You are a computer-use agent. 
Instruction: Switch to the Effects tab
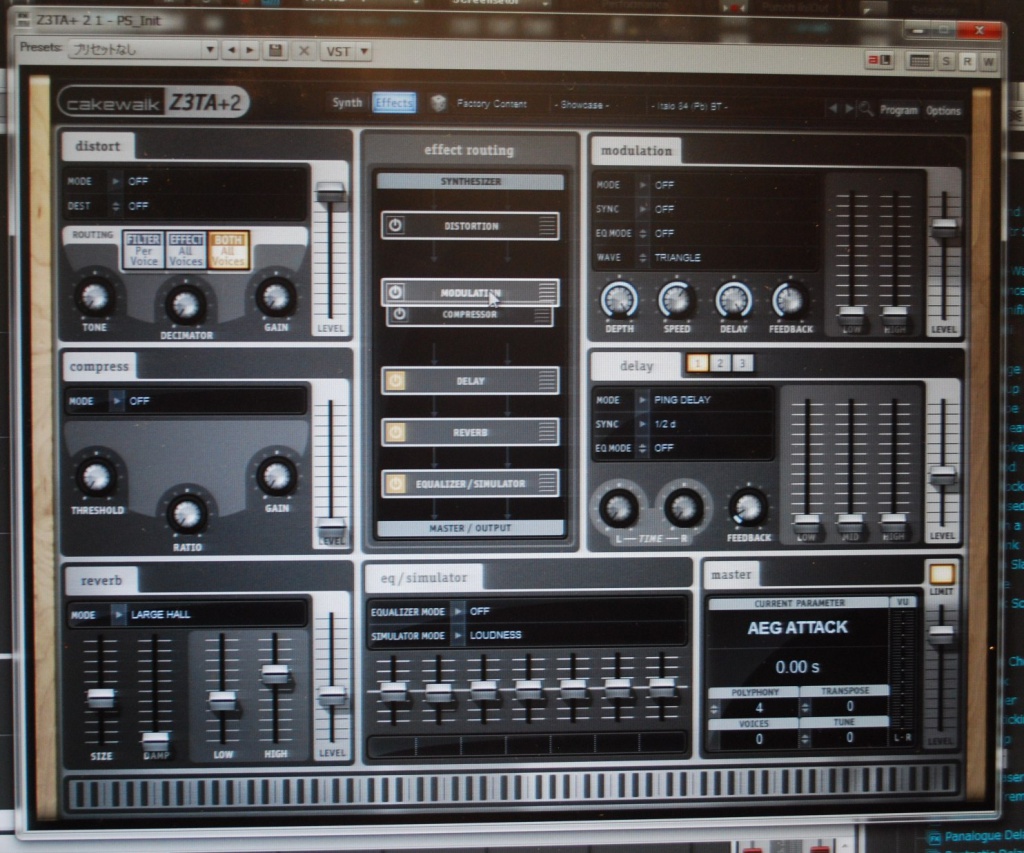394,103
